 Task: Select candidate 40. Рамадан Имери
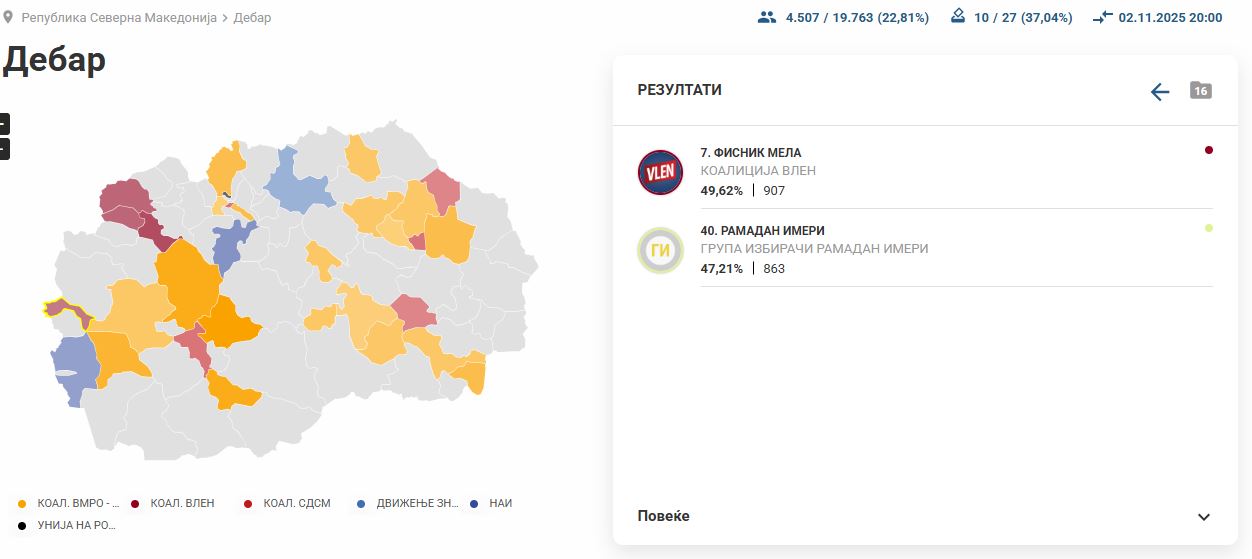pyautogui.click(x=762, y=231)
